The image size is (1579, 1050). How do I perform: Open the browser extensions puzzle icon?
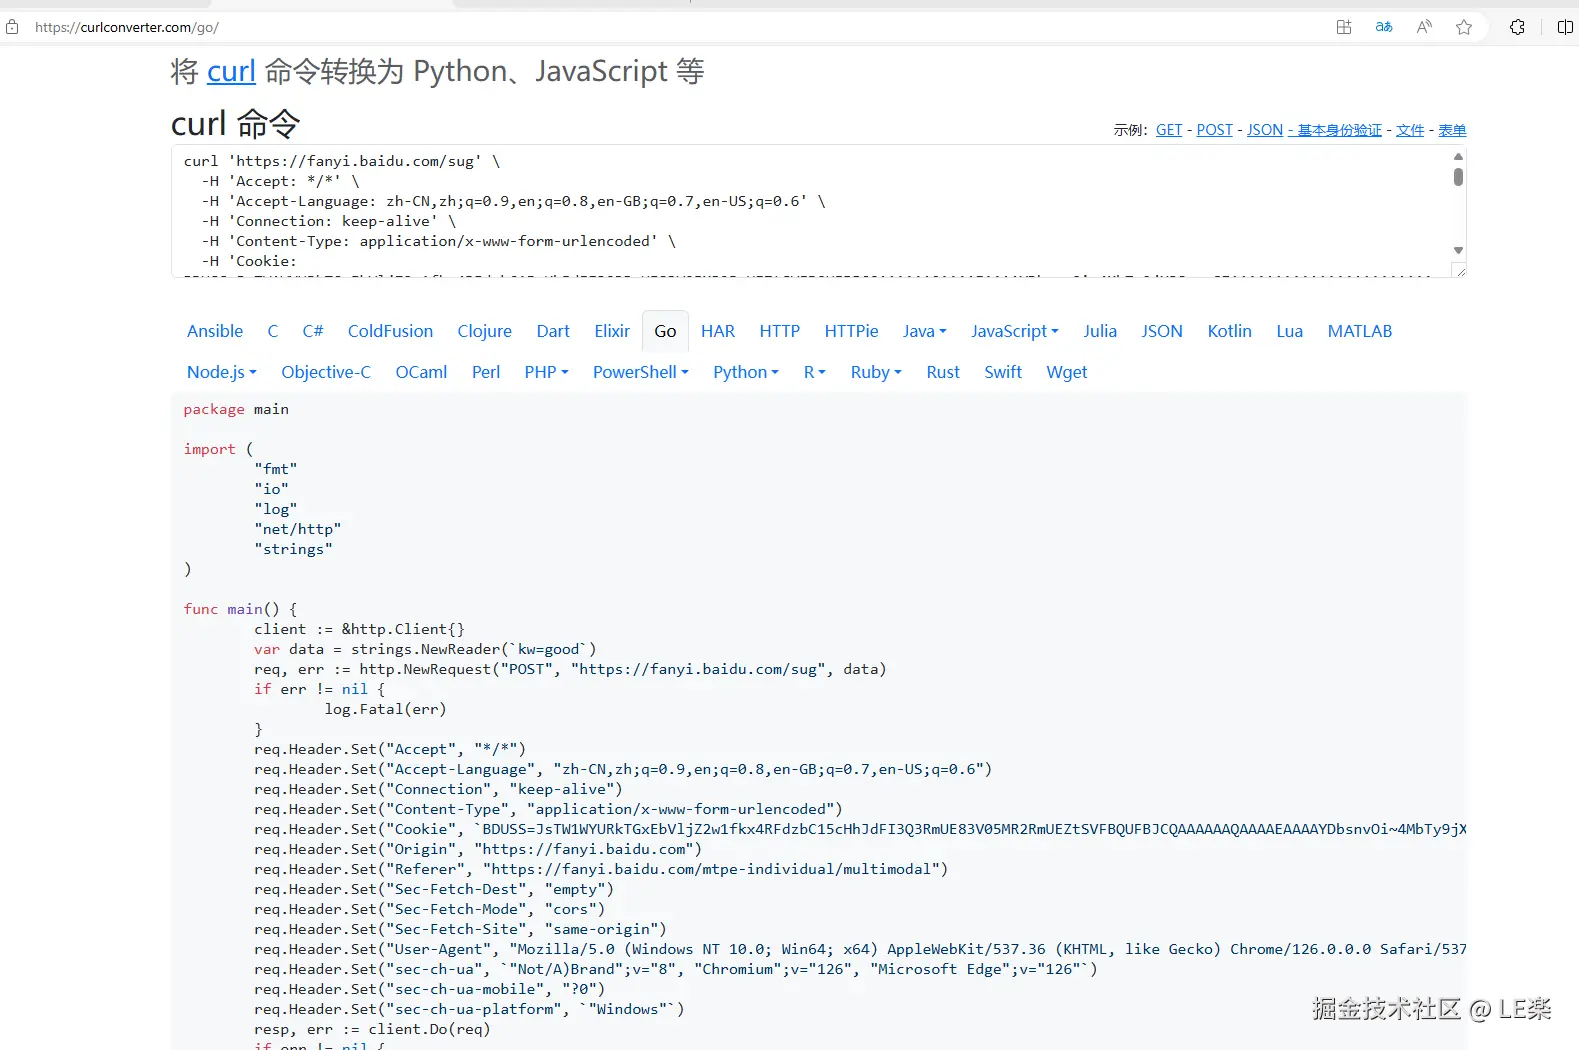pyautogui.click(x=1517, y=27)
